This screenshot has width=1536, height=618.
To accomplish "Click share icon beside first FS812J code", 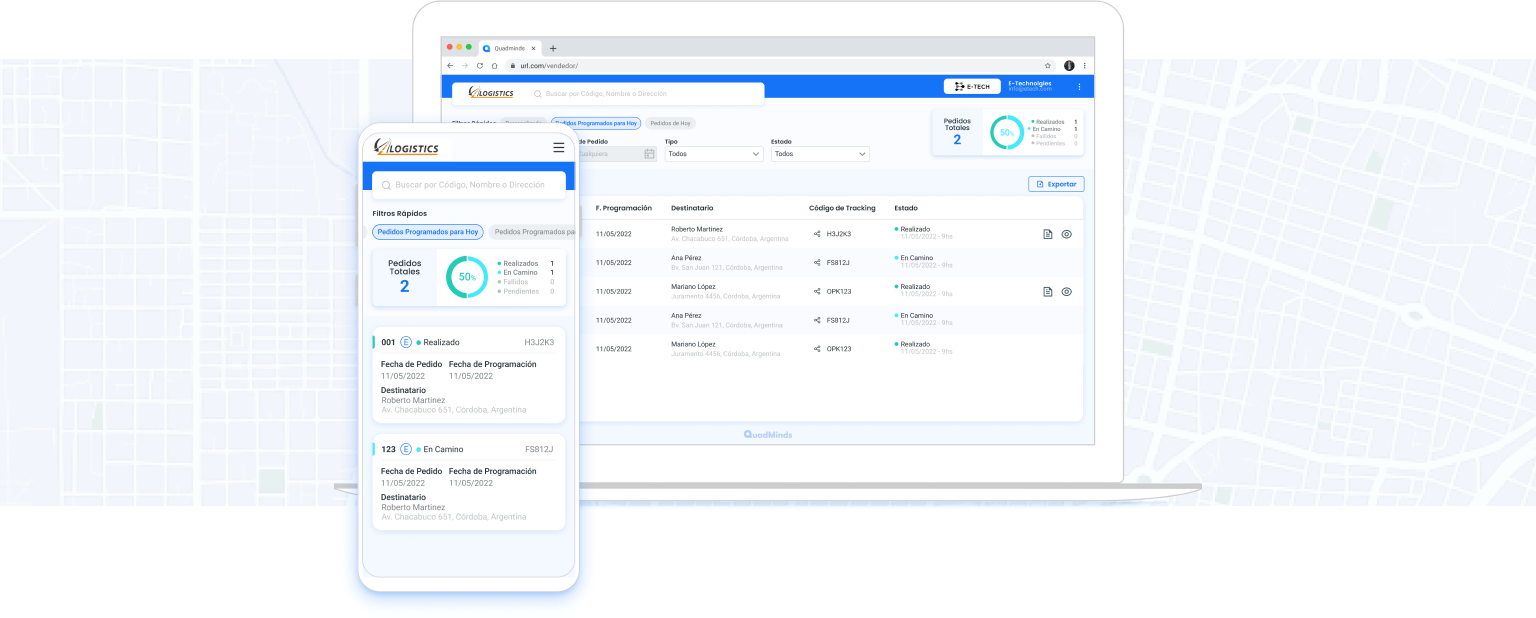I will (x=817, y=263).
